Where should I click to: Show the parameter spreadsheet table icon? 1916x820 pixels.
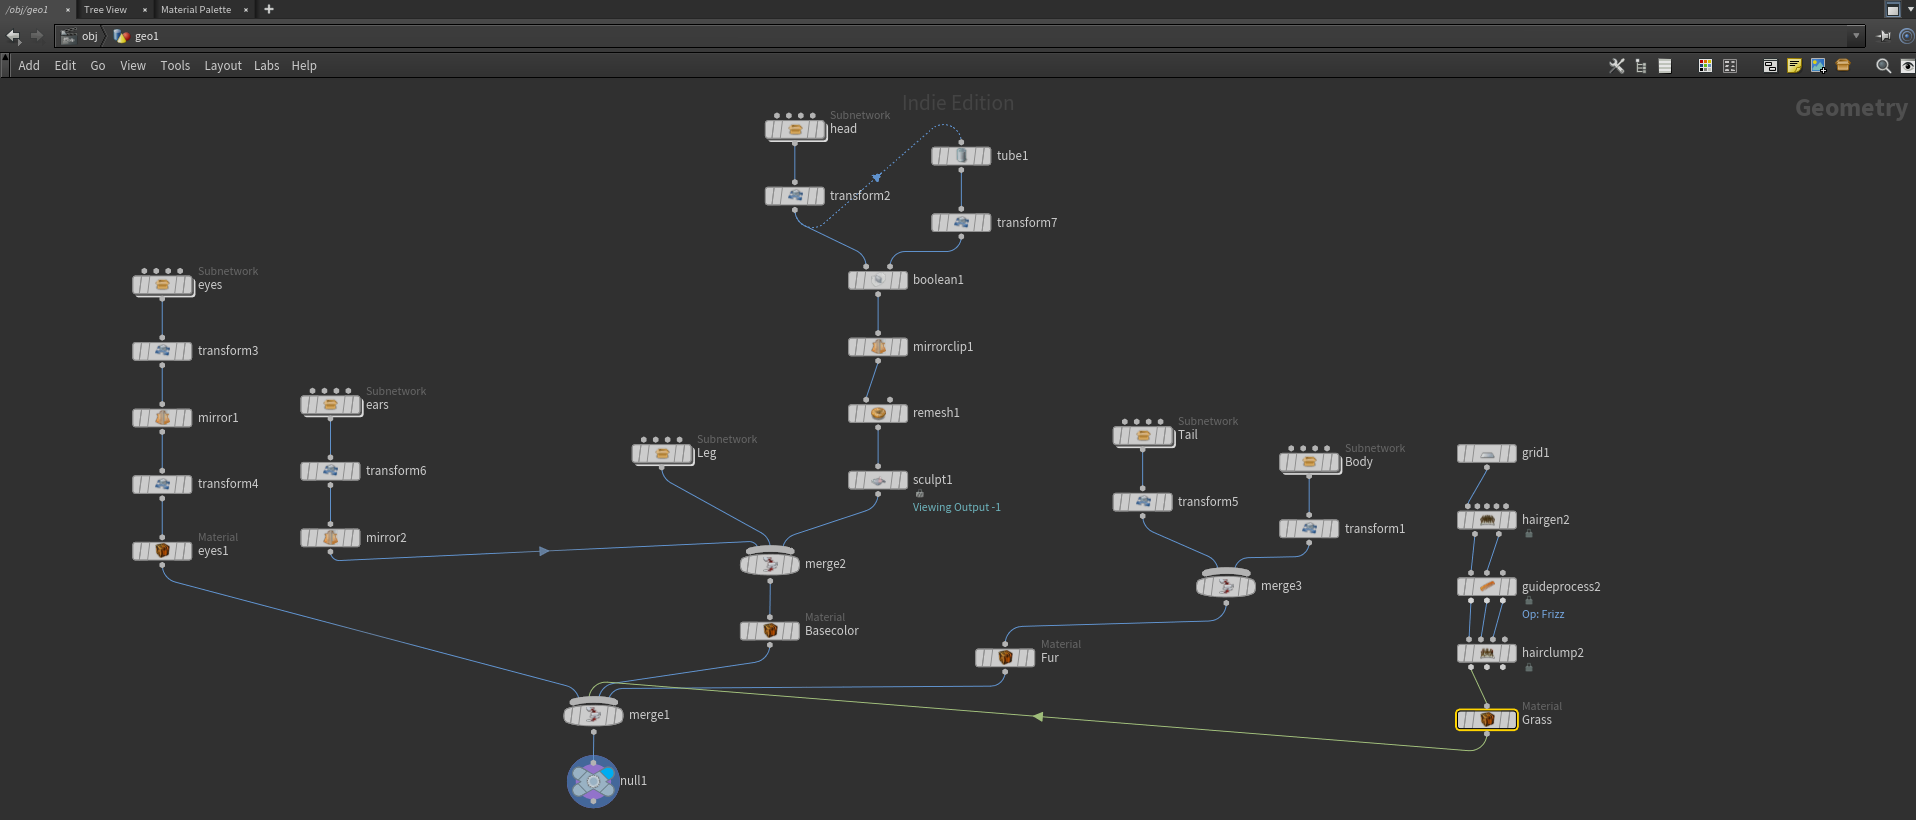pos(1665,66)
